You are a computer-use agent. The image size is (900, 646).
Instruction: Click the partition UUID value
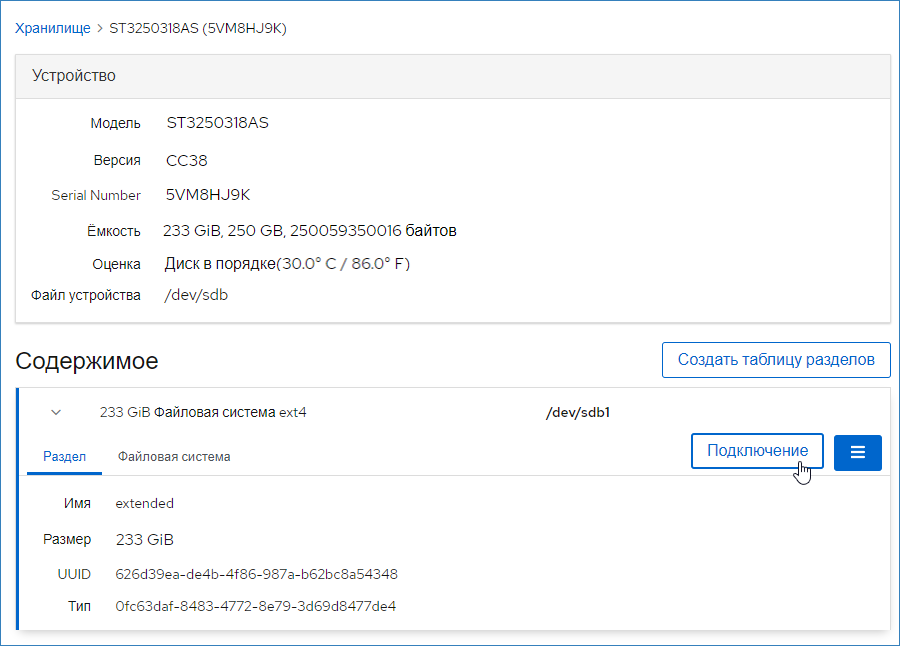tap(256, 574)
